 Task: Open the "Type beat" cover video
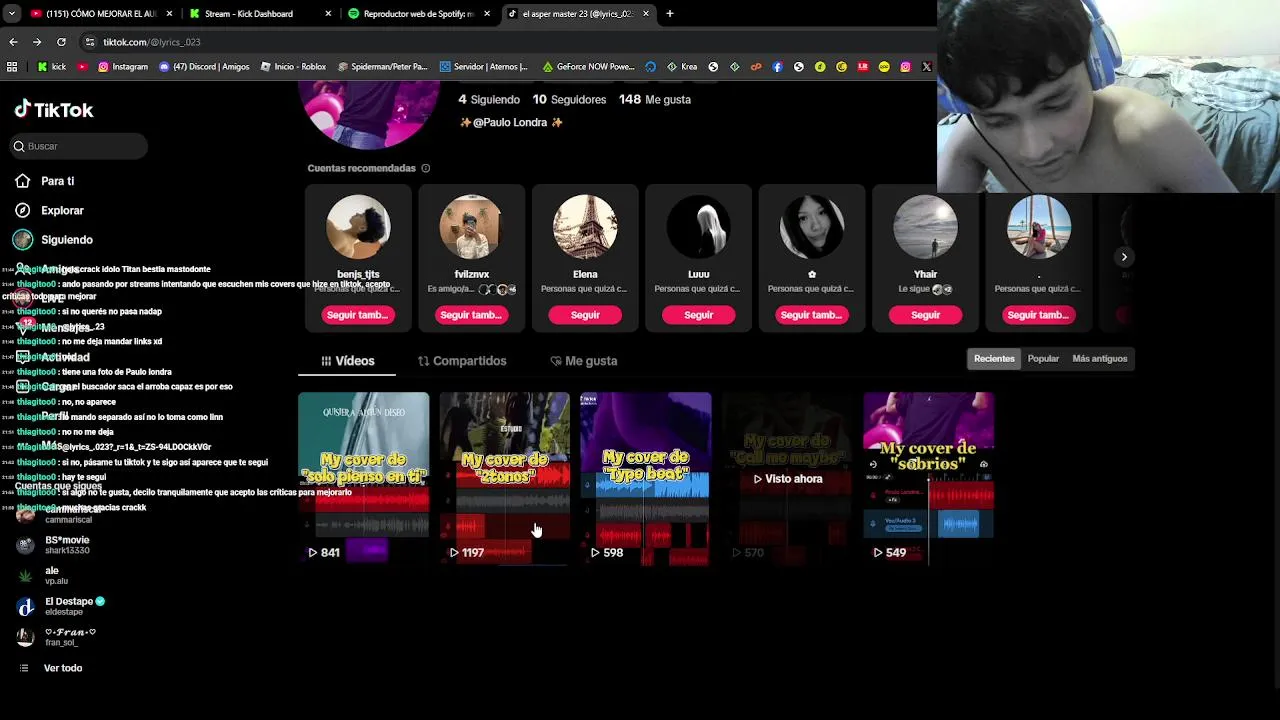[646, 478]
